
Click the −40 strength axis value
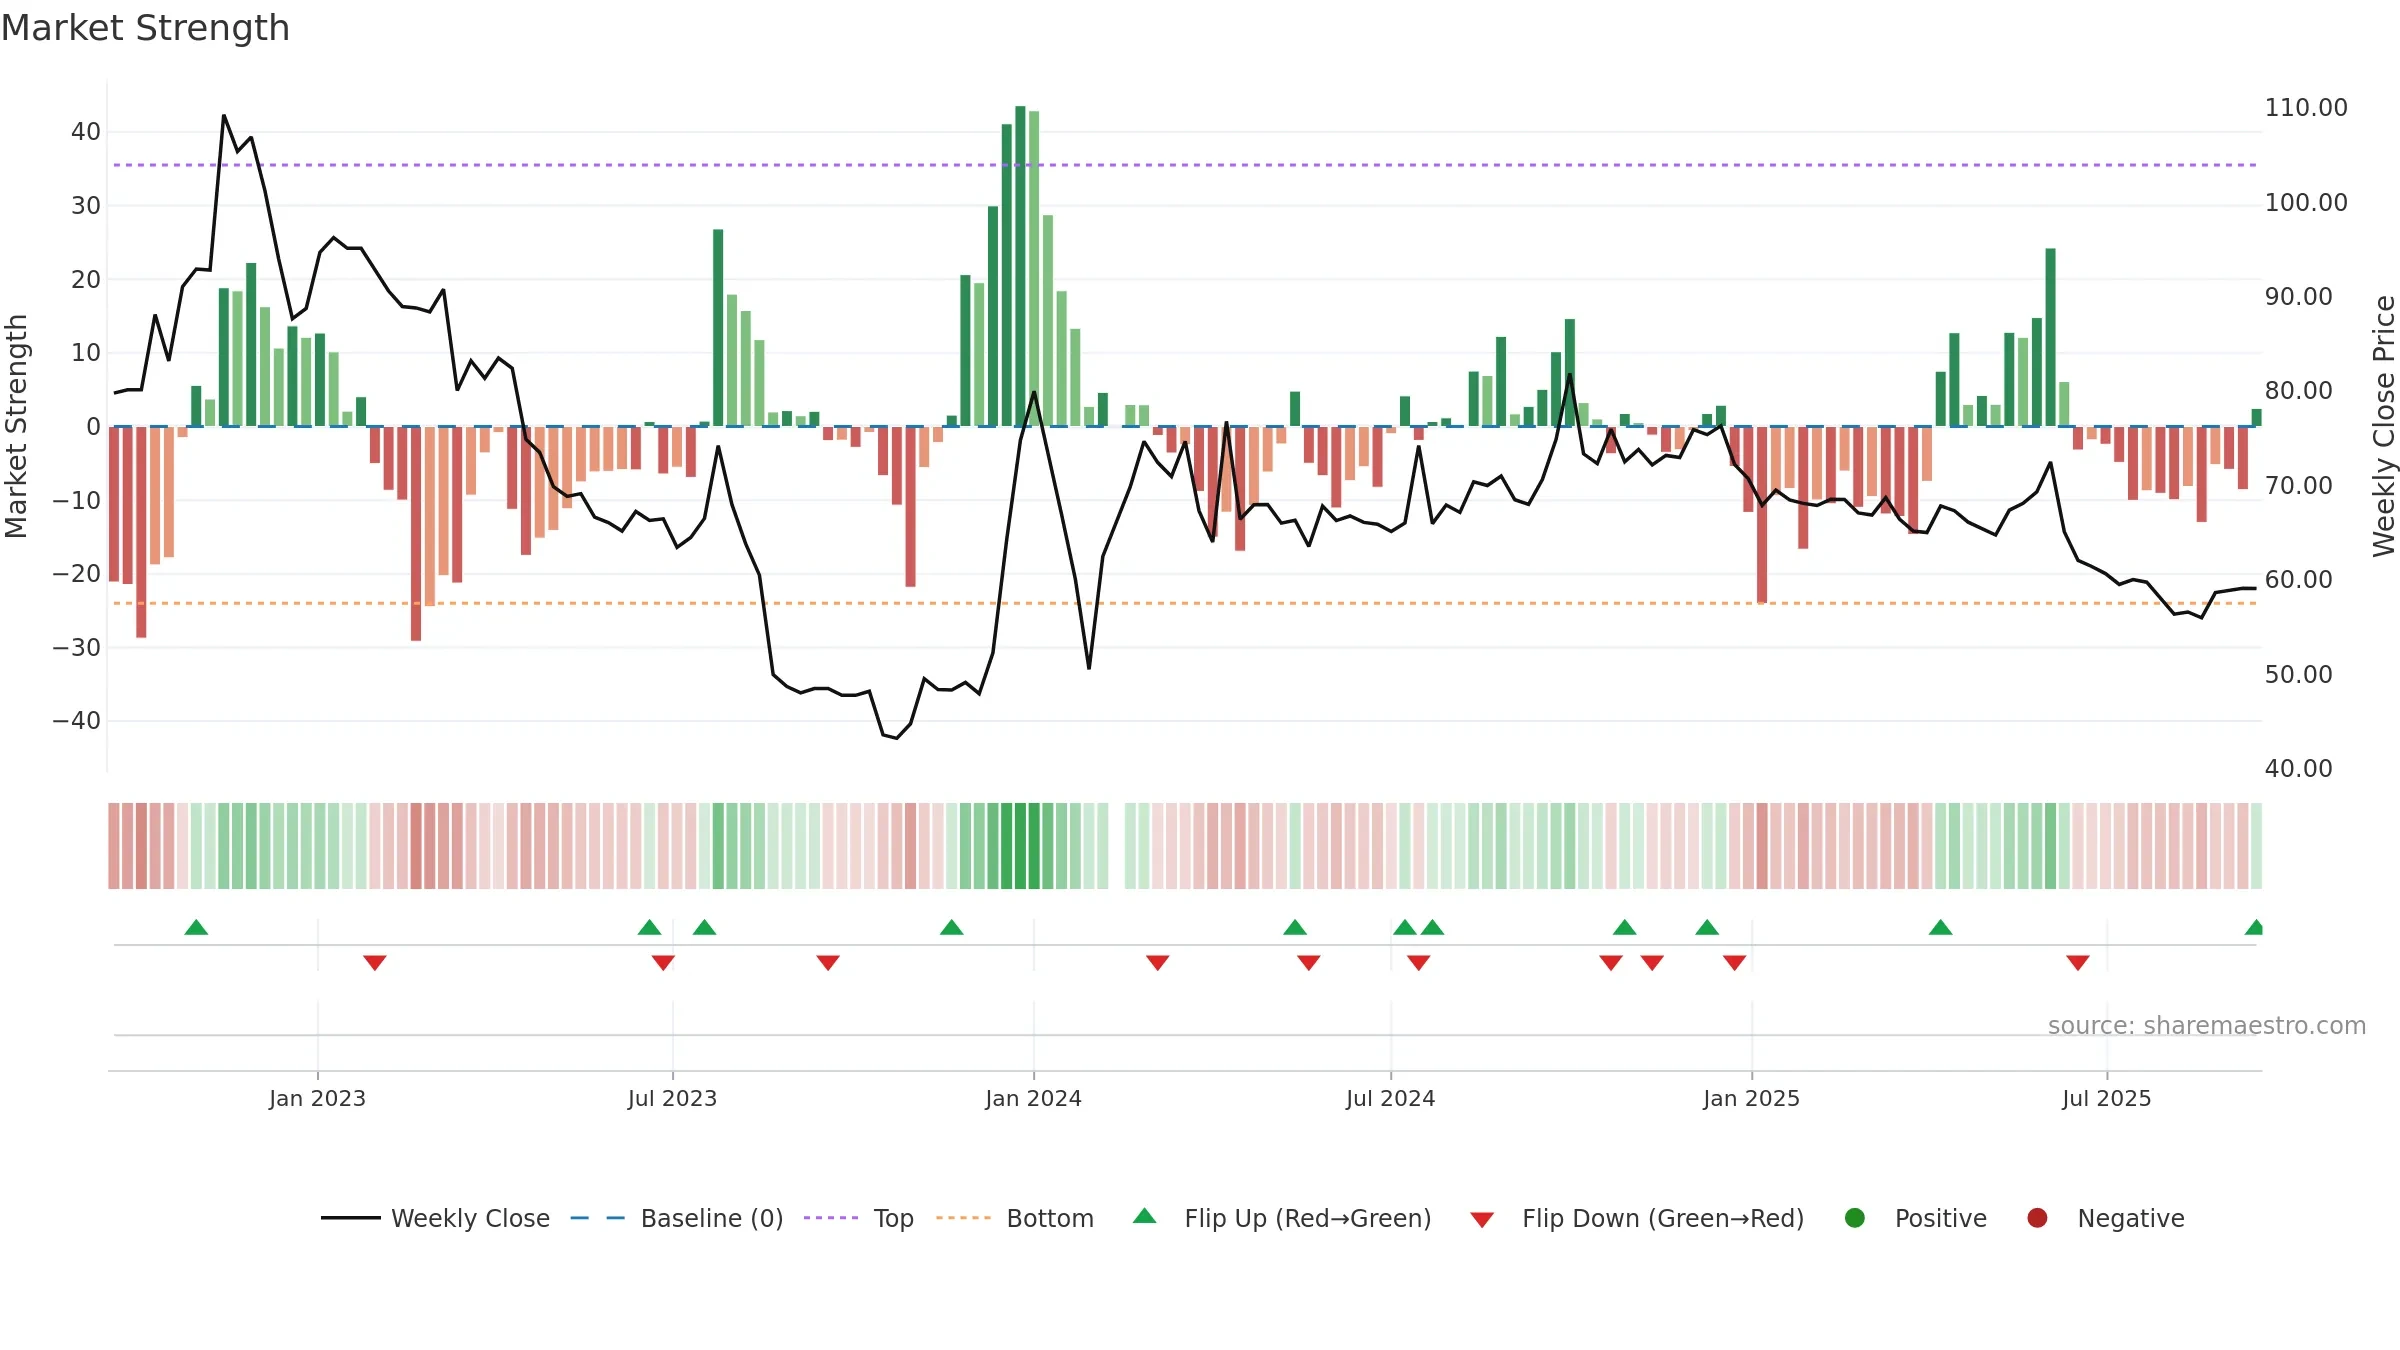[77, 721]
